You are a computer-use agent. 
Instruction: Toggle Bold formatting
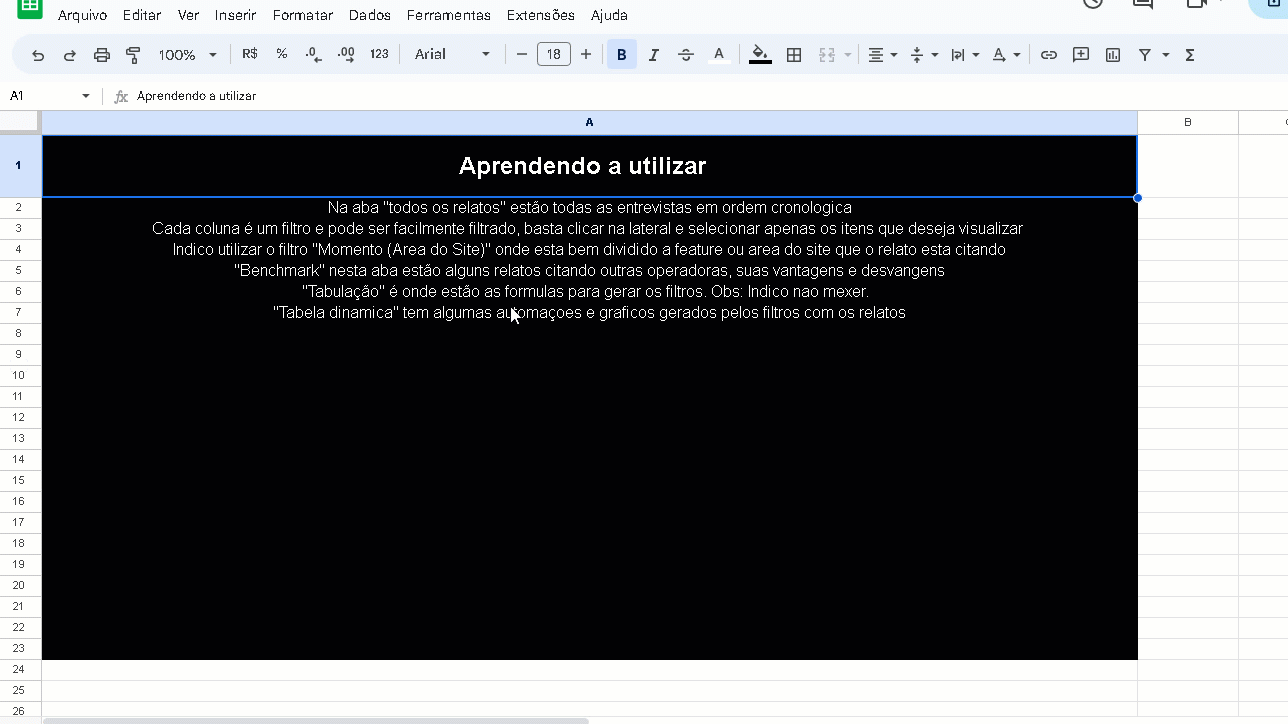pyautogui.click(x=622, y=55)
